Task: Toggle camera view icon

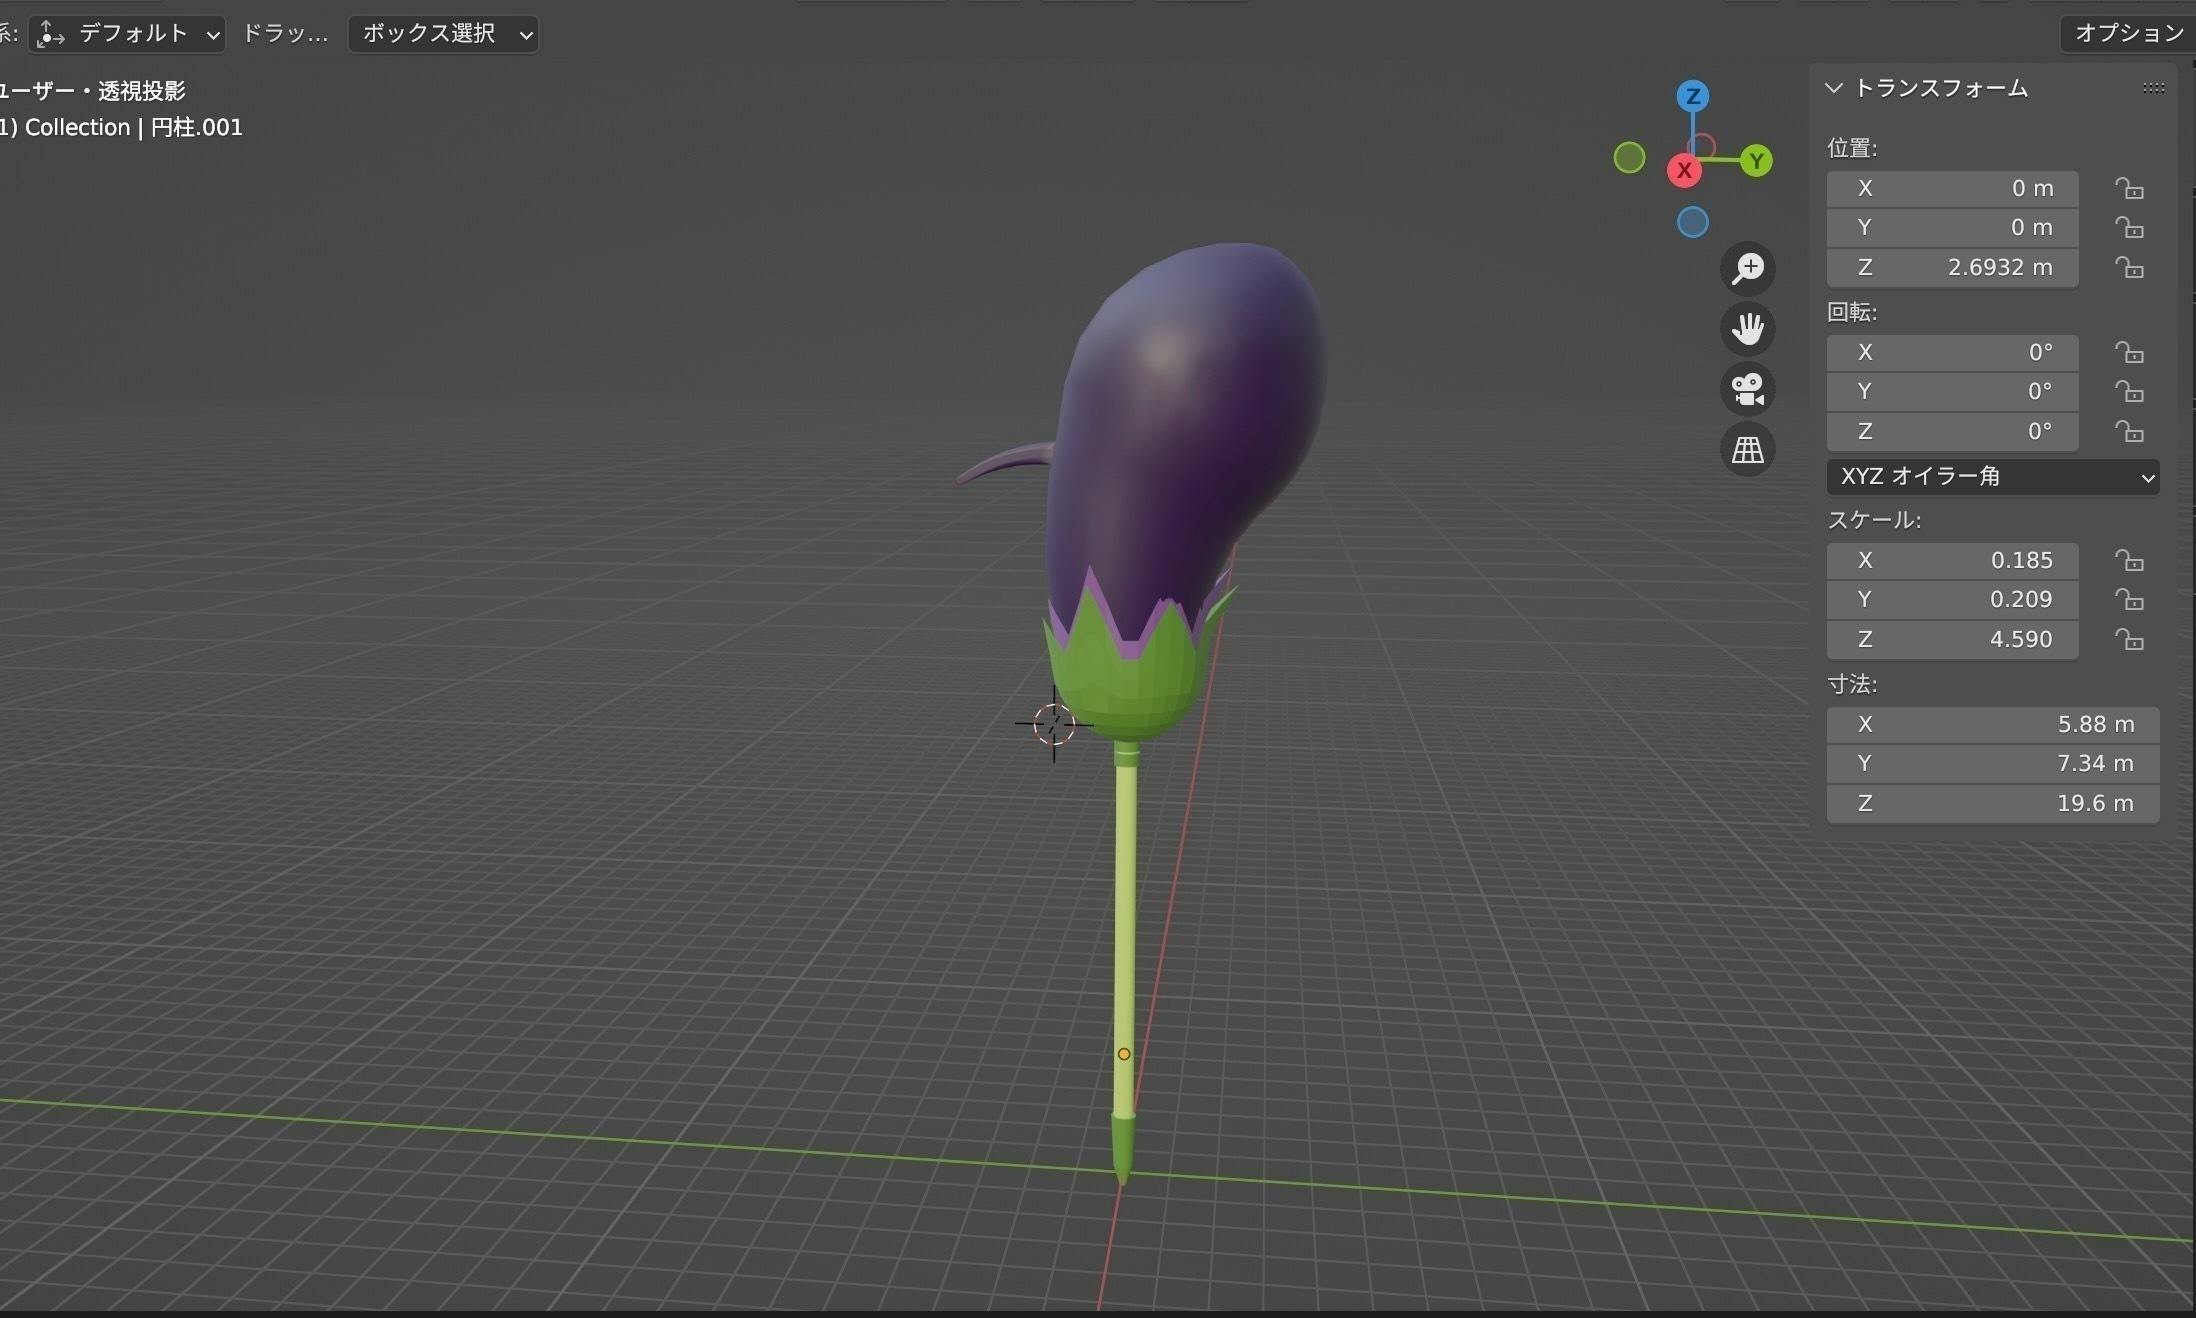Action: (x=1747, y=389)
